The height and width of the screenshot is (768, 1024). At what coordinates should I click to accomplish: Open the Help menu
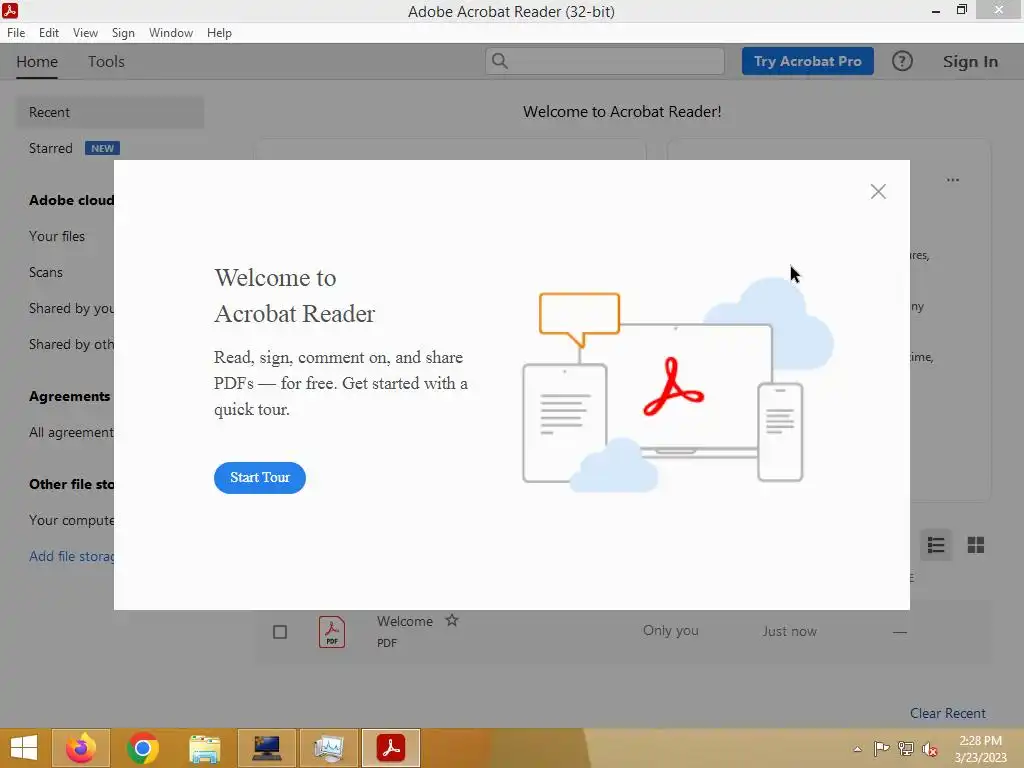pos(219,33)
